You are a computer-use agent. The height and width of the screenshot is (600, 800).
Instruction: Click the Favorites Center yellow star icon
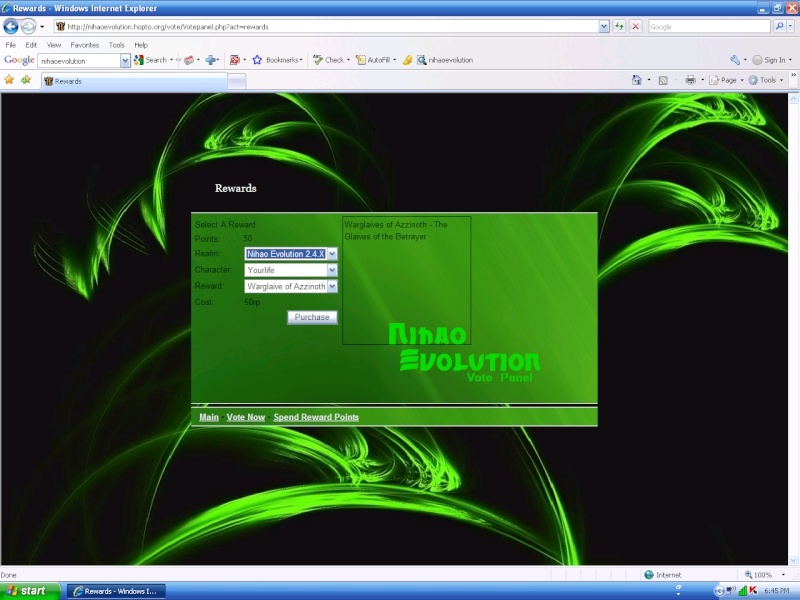[x=9, y=80]
